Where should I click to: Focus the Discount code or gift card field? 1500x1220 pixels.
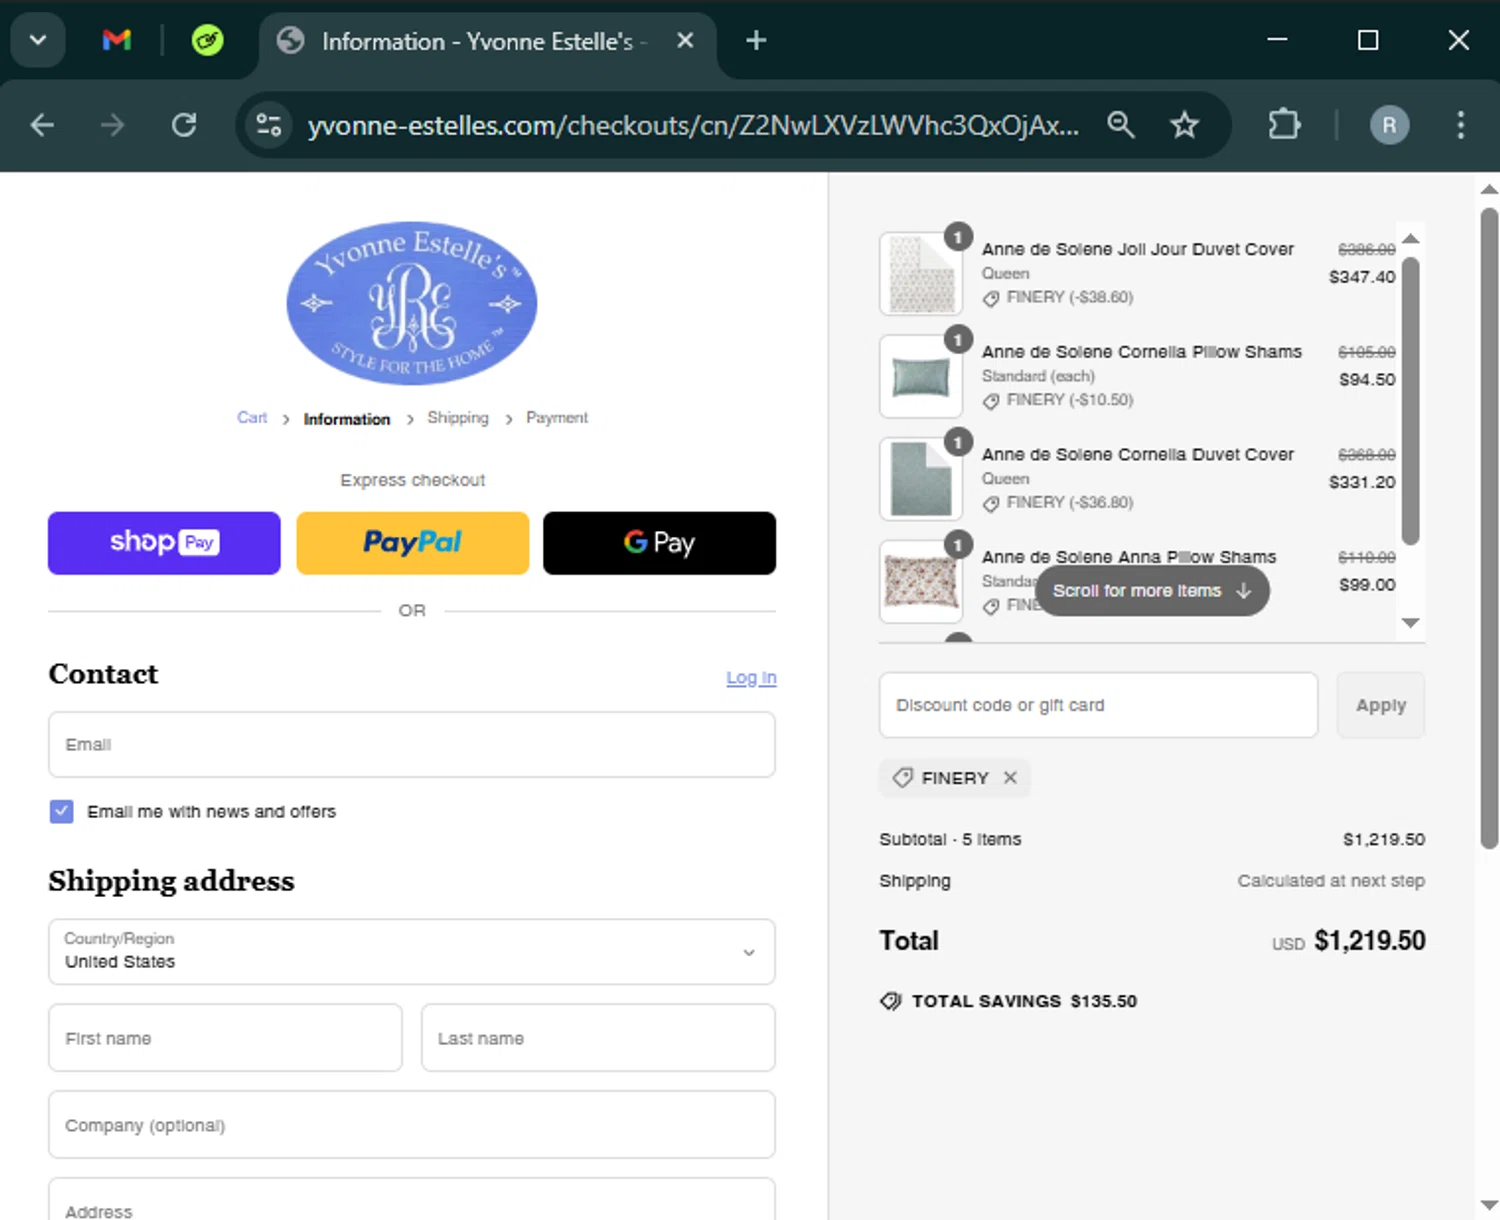point(1098,705)
